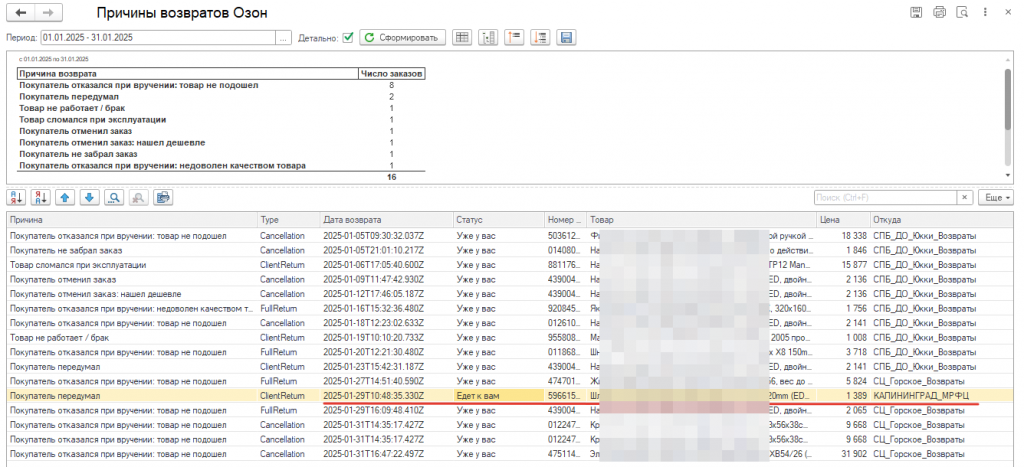Select the 'Покупатель не забрал заказ' table row
Viewport: 1024px width, 467px height.
pyautogui.click(x=510, y=250)
